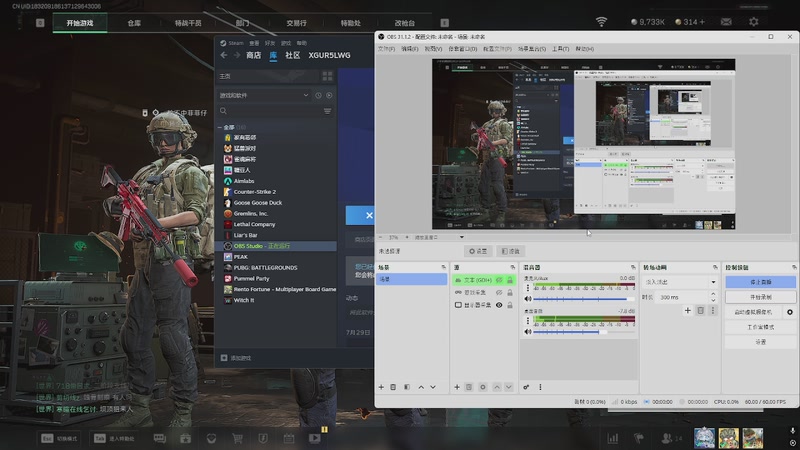Add a new source with plus icon
The height and width of the screenshot is (450, 800).
(457, 387)
